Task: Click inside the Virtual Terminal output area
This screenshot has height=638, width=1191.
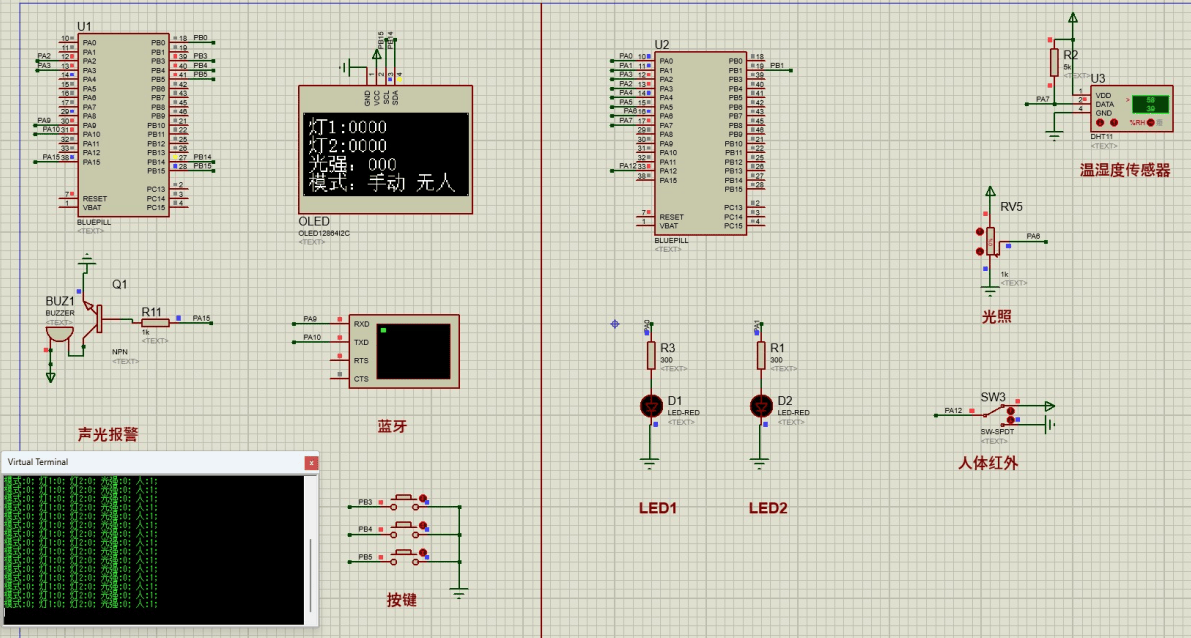Action: click(x=150, y=550)
